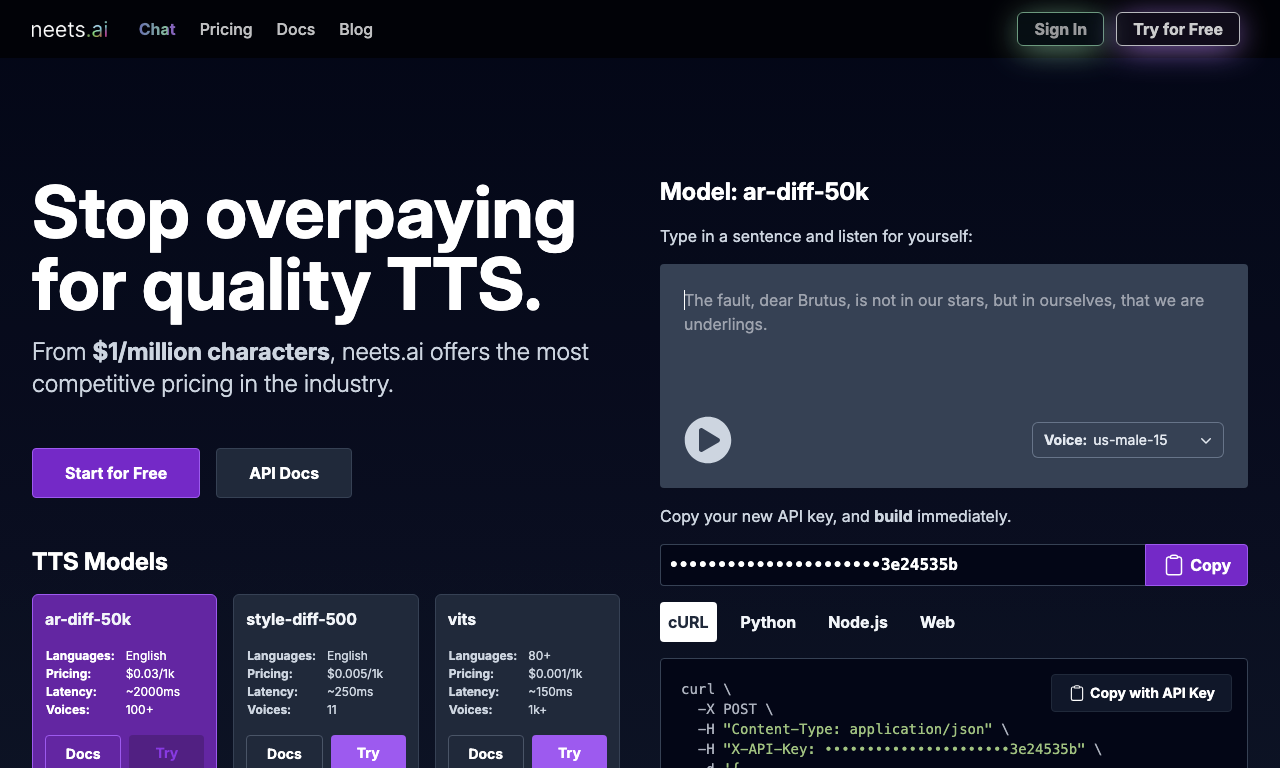
Task: Click the Content-Type header line in code
Action: (x=853, y=729)
